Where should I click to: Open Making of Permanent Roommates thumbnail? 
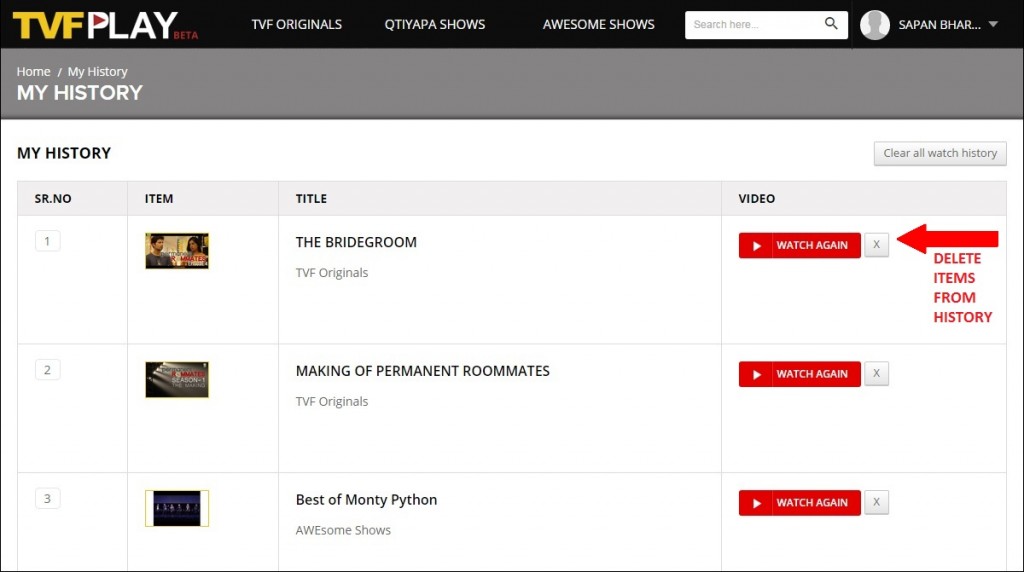point(177,379)
